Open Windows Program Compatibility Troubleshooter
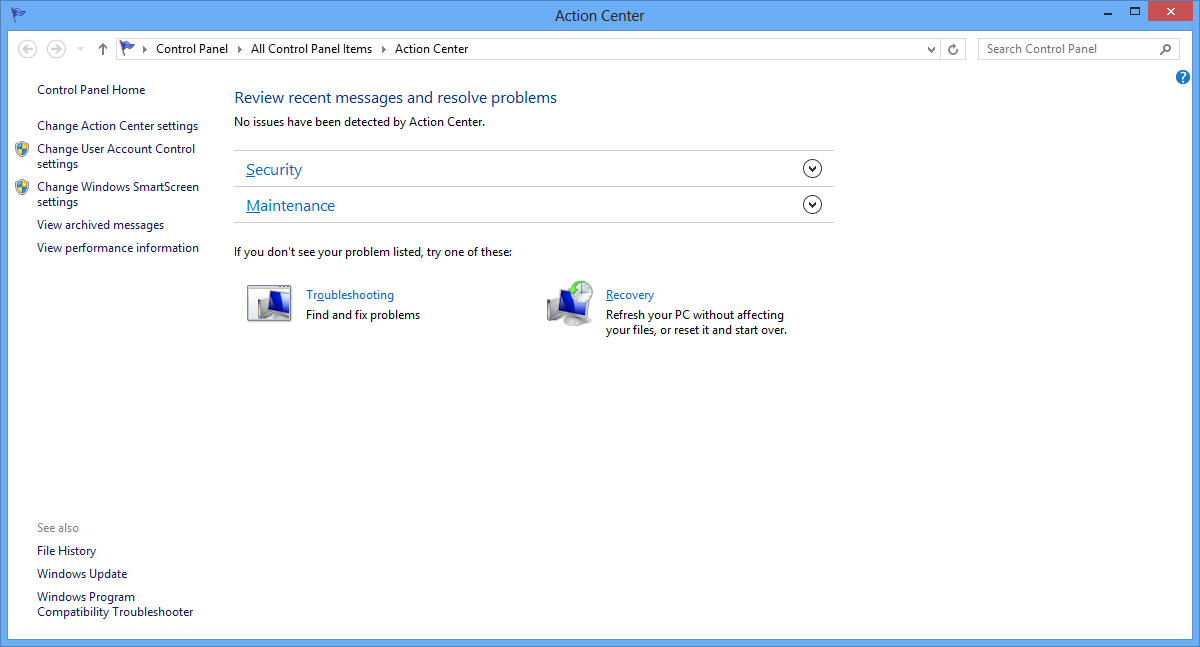This screenshot has width=1200, height=647. tap(115, 605)
